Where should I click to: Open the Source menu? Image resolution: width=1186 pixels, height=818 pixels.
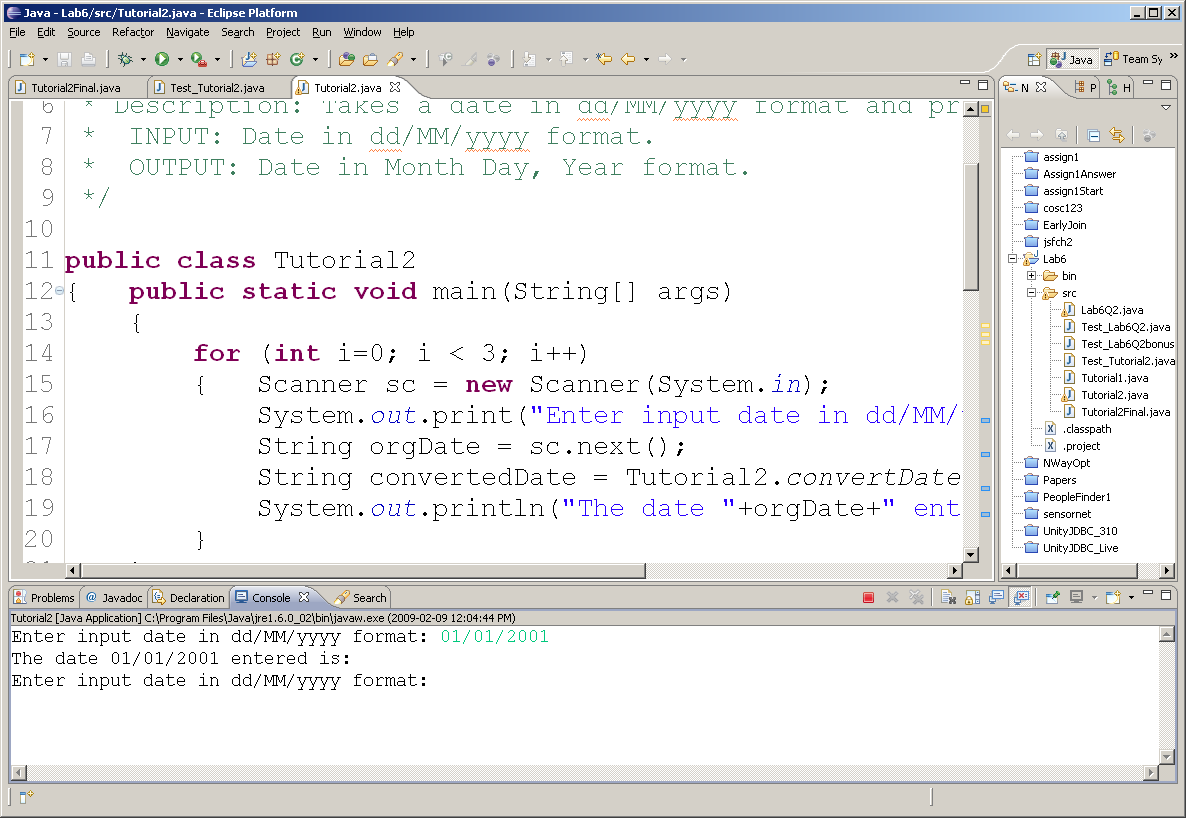[x=83, y=32]
